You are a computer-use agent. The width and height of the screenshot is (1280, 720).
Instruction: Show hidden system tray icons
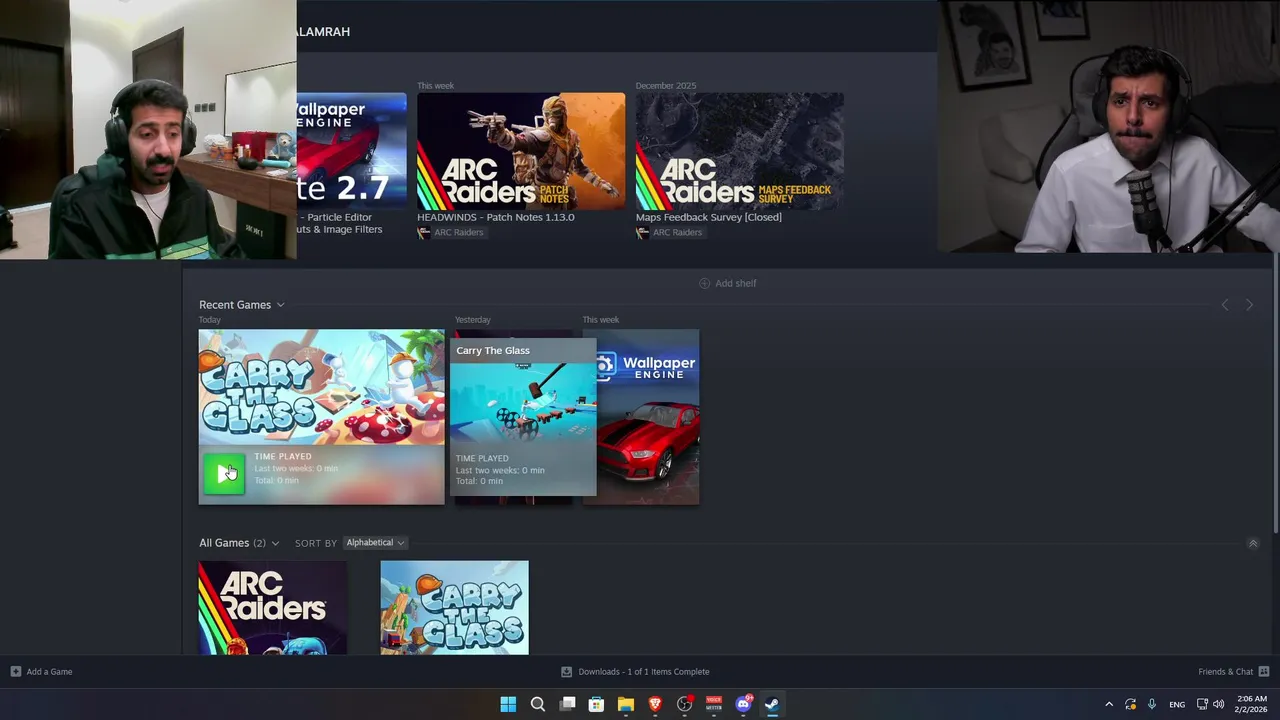pyautogui.click(x=1109, y=704)
